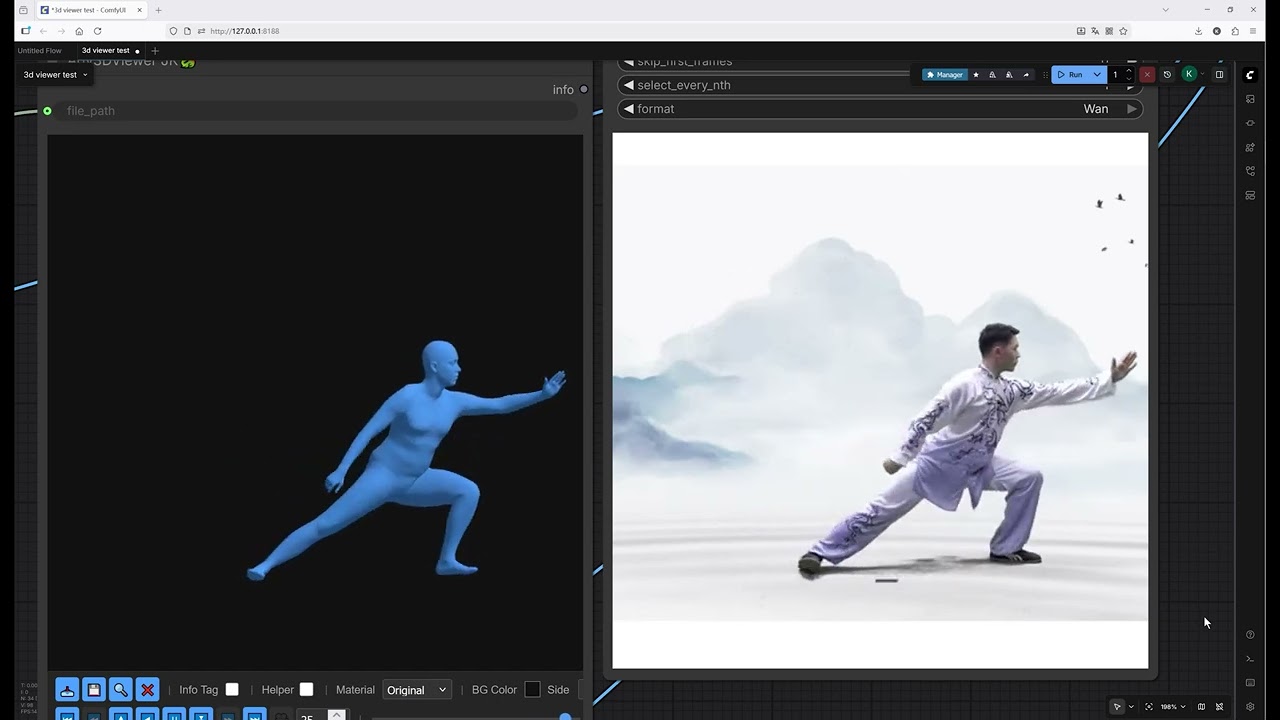Click the load model icon in 3D viewer
Screen dimensions: 1280x720
(x=67, y=690)
